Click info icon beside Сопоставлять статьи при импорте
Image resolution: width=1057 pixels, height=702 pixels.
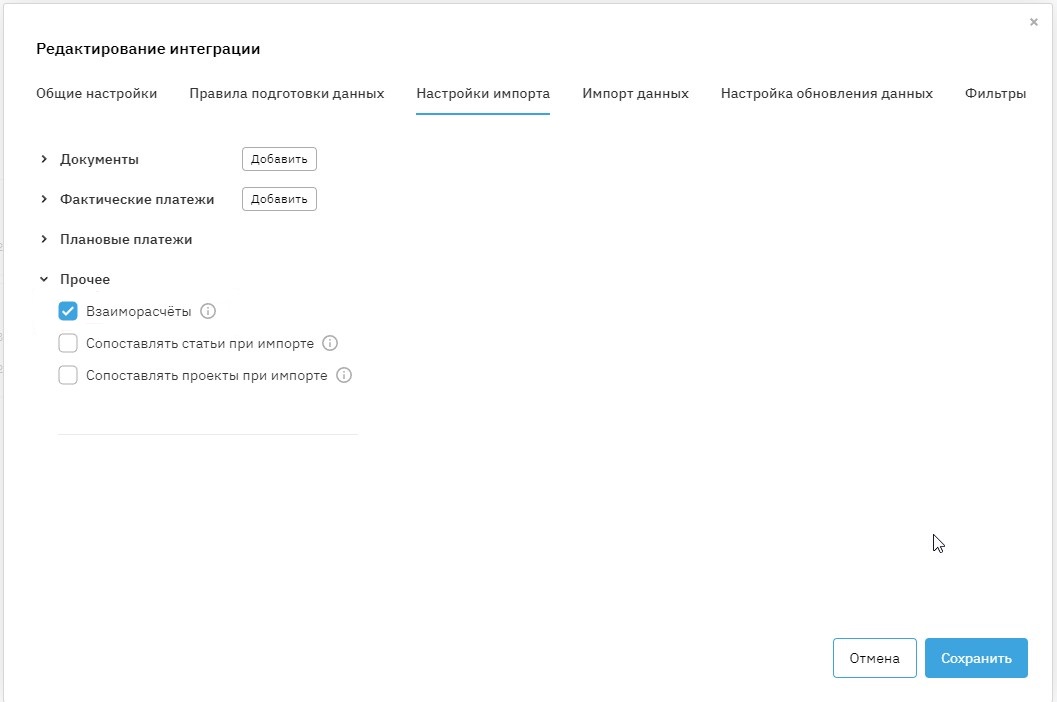click(x=330, y=343)
